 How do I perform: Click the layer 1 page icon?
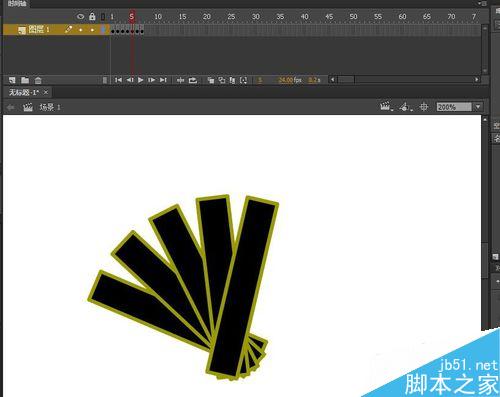coord(22,30)
